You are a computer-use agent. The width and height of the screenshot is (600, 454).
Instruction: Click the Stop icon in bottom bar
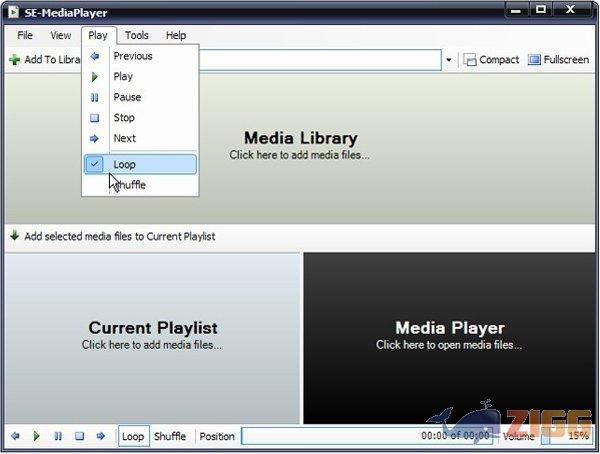(x=79, y=436)
